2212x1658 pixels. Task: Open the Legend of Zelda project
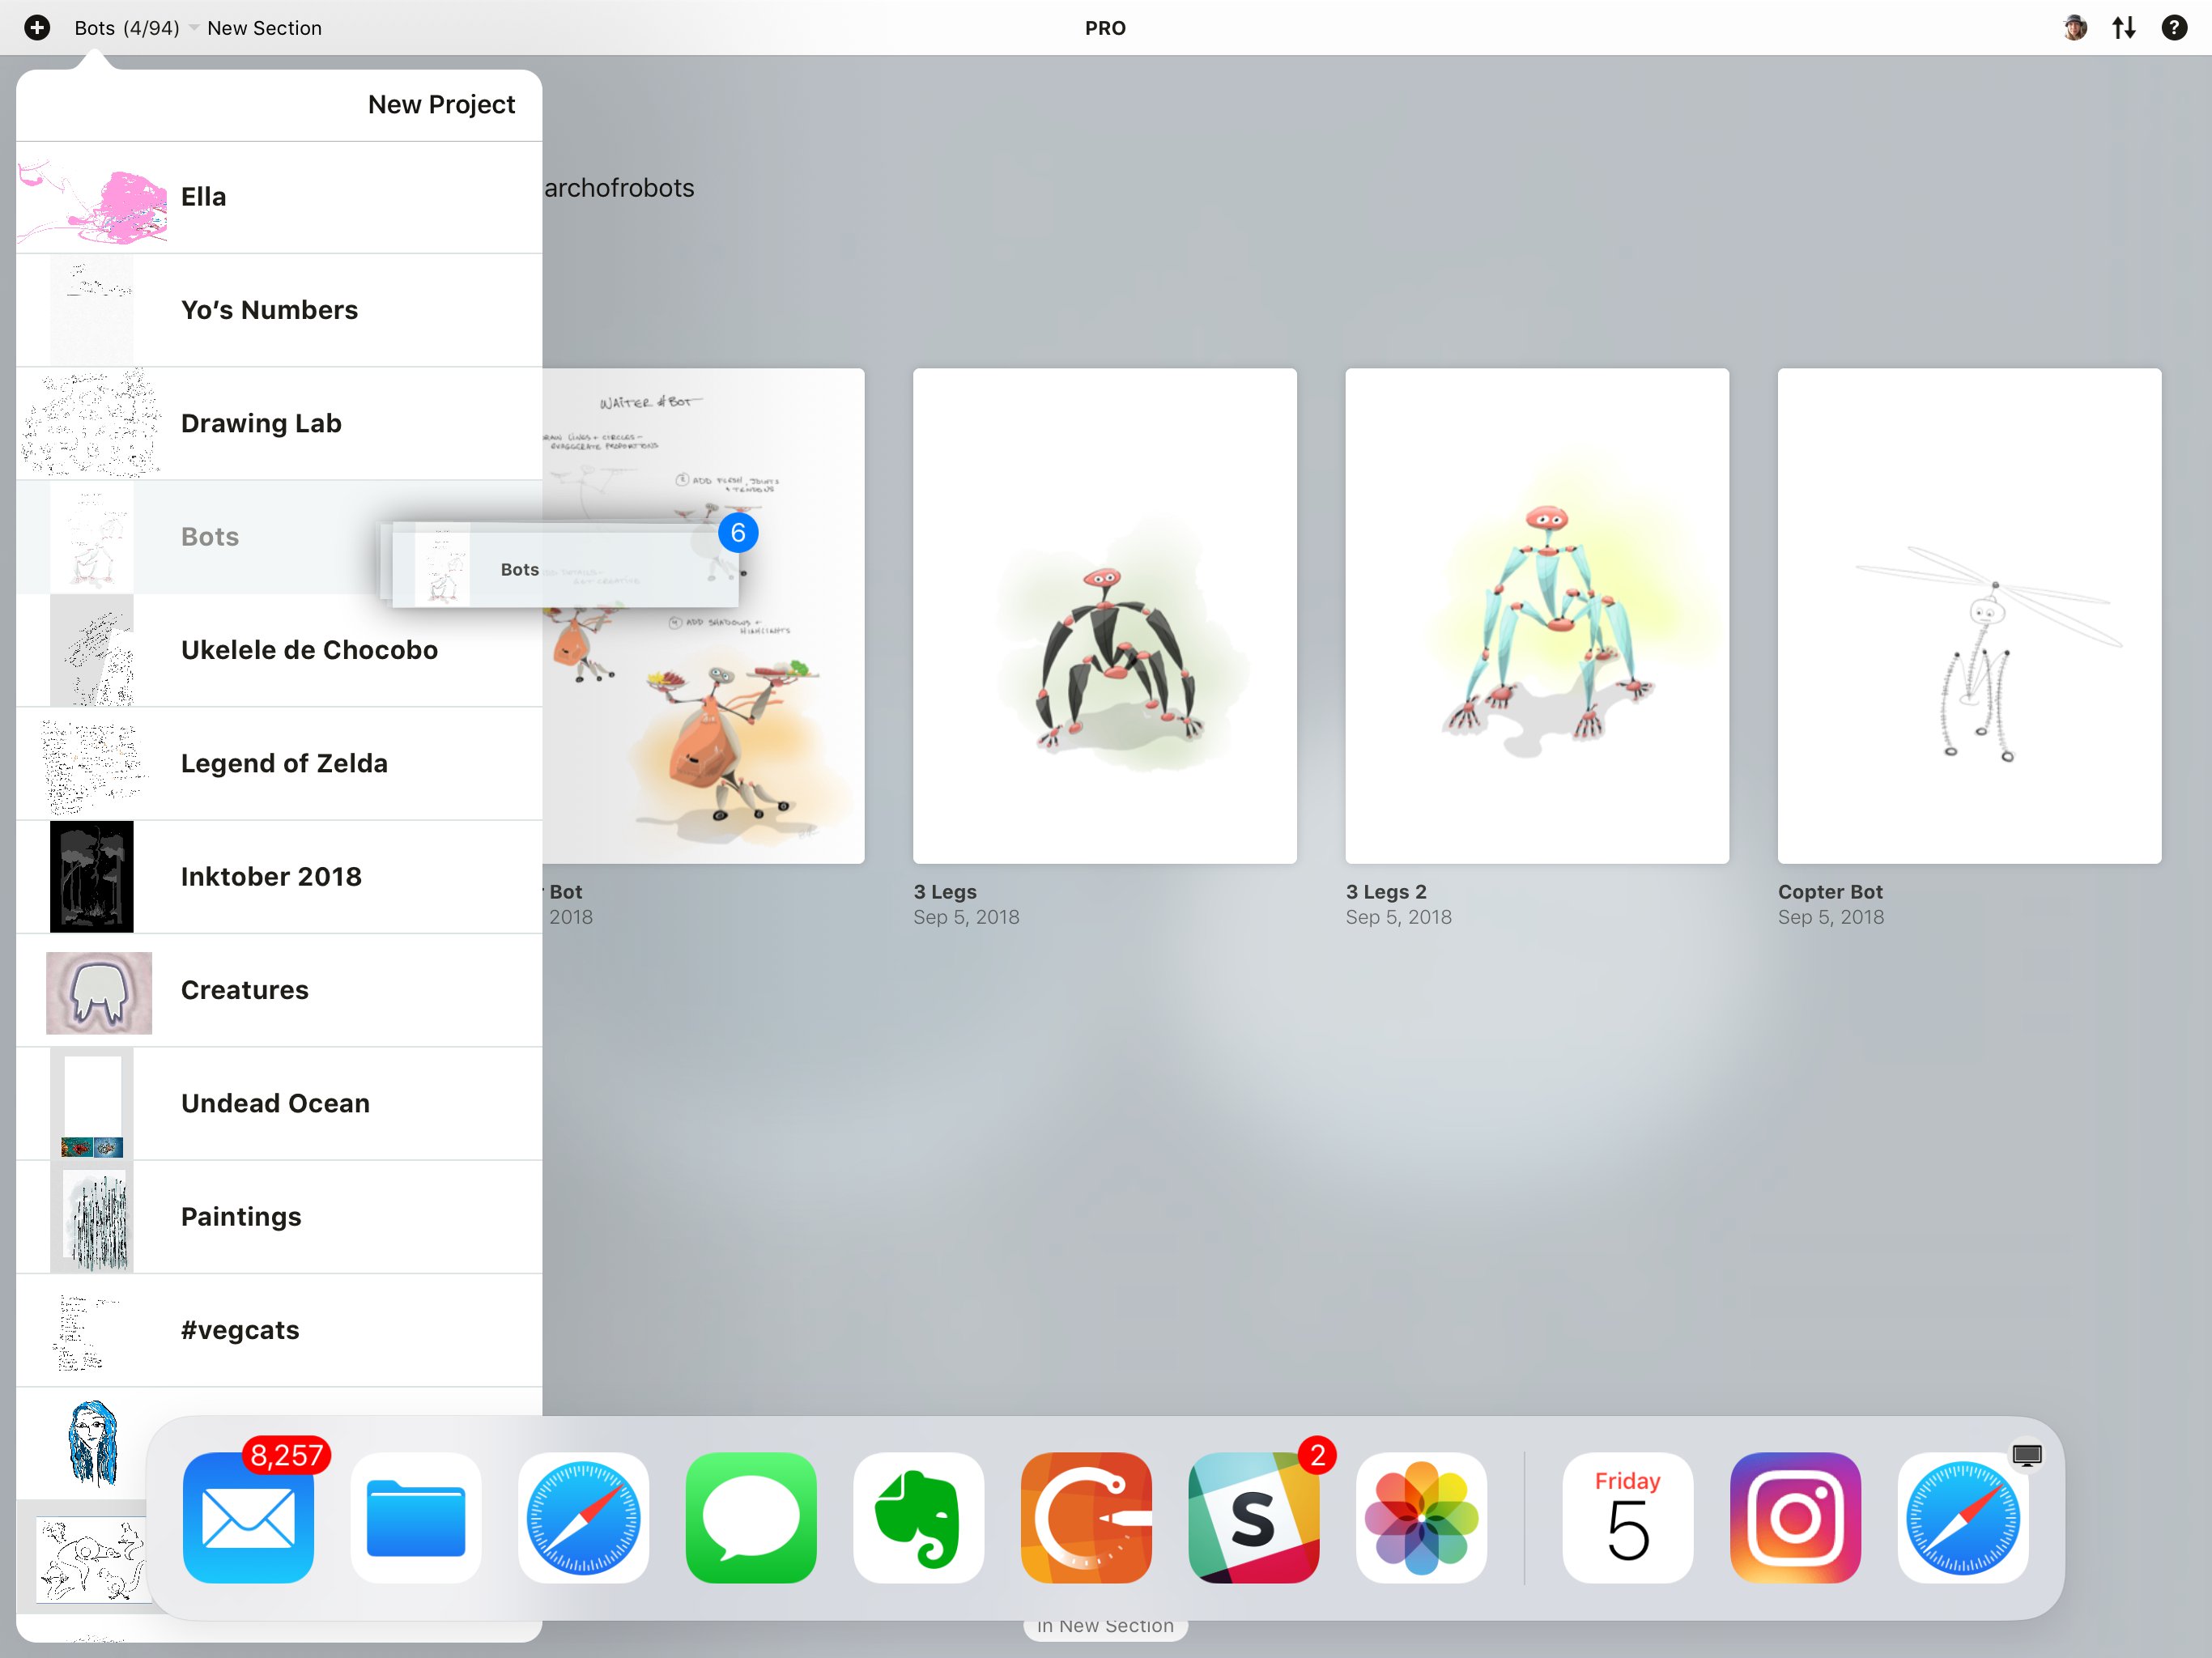point(279,763)
